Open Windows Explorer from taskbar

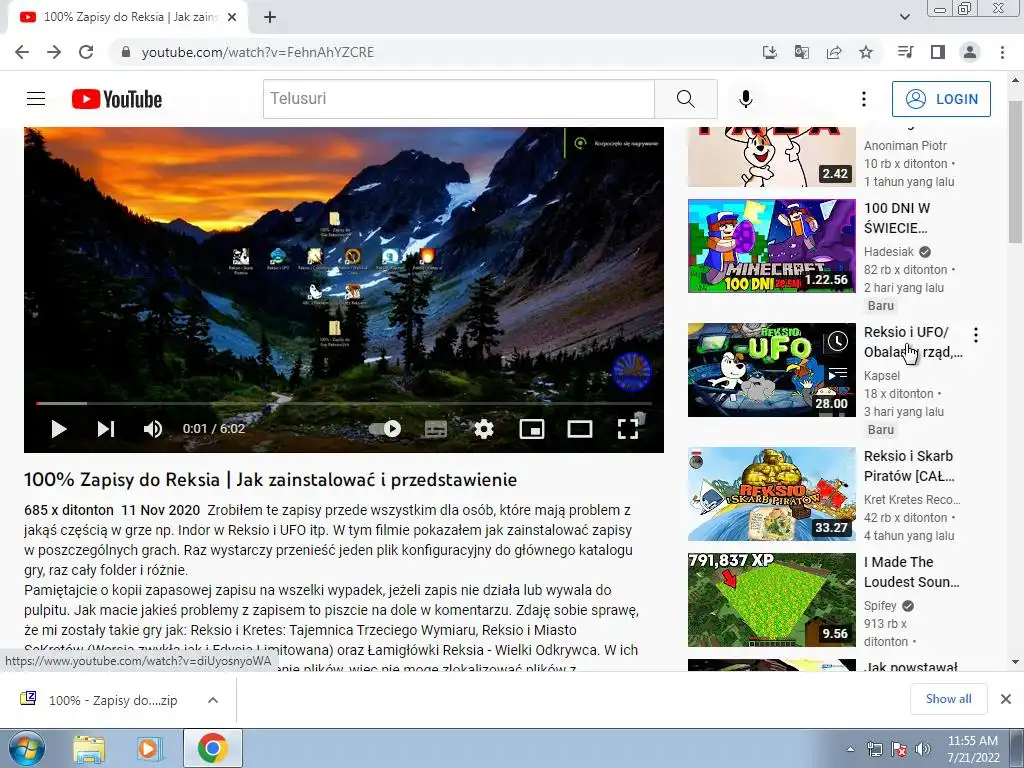pos(89,749)
